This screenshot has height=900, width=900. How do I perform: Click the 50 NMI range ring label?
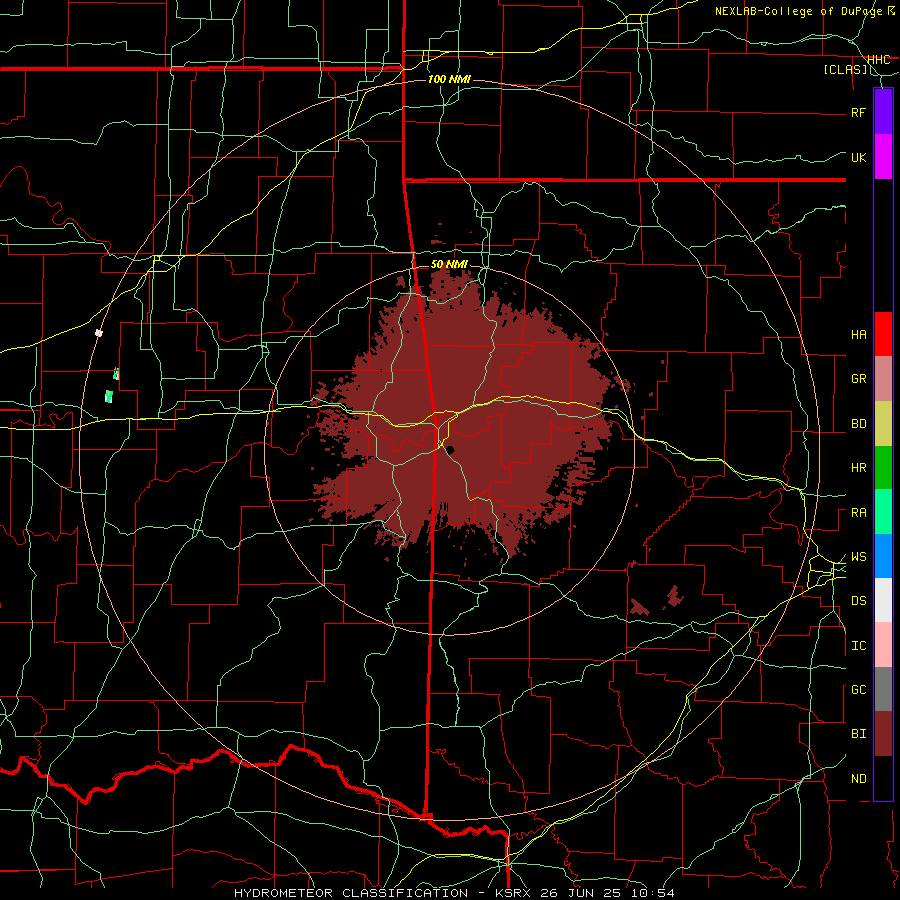point(449,264)
